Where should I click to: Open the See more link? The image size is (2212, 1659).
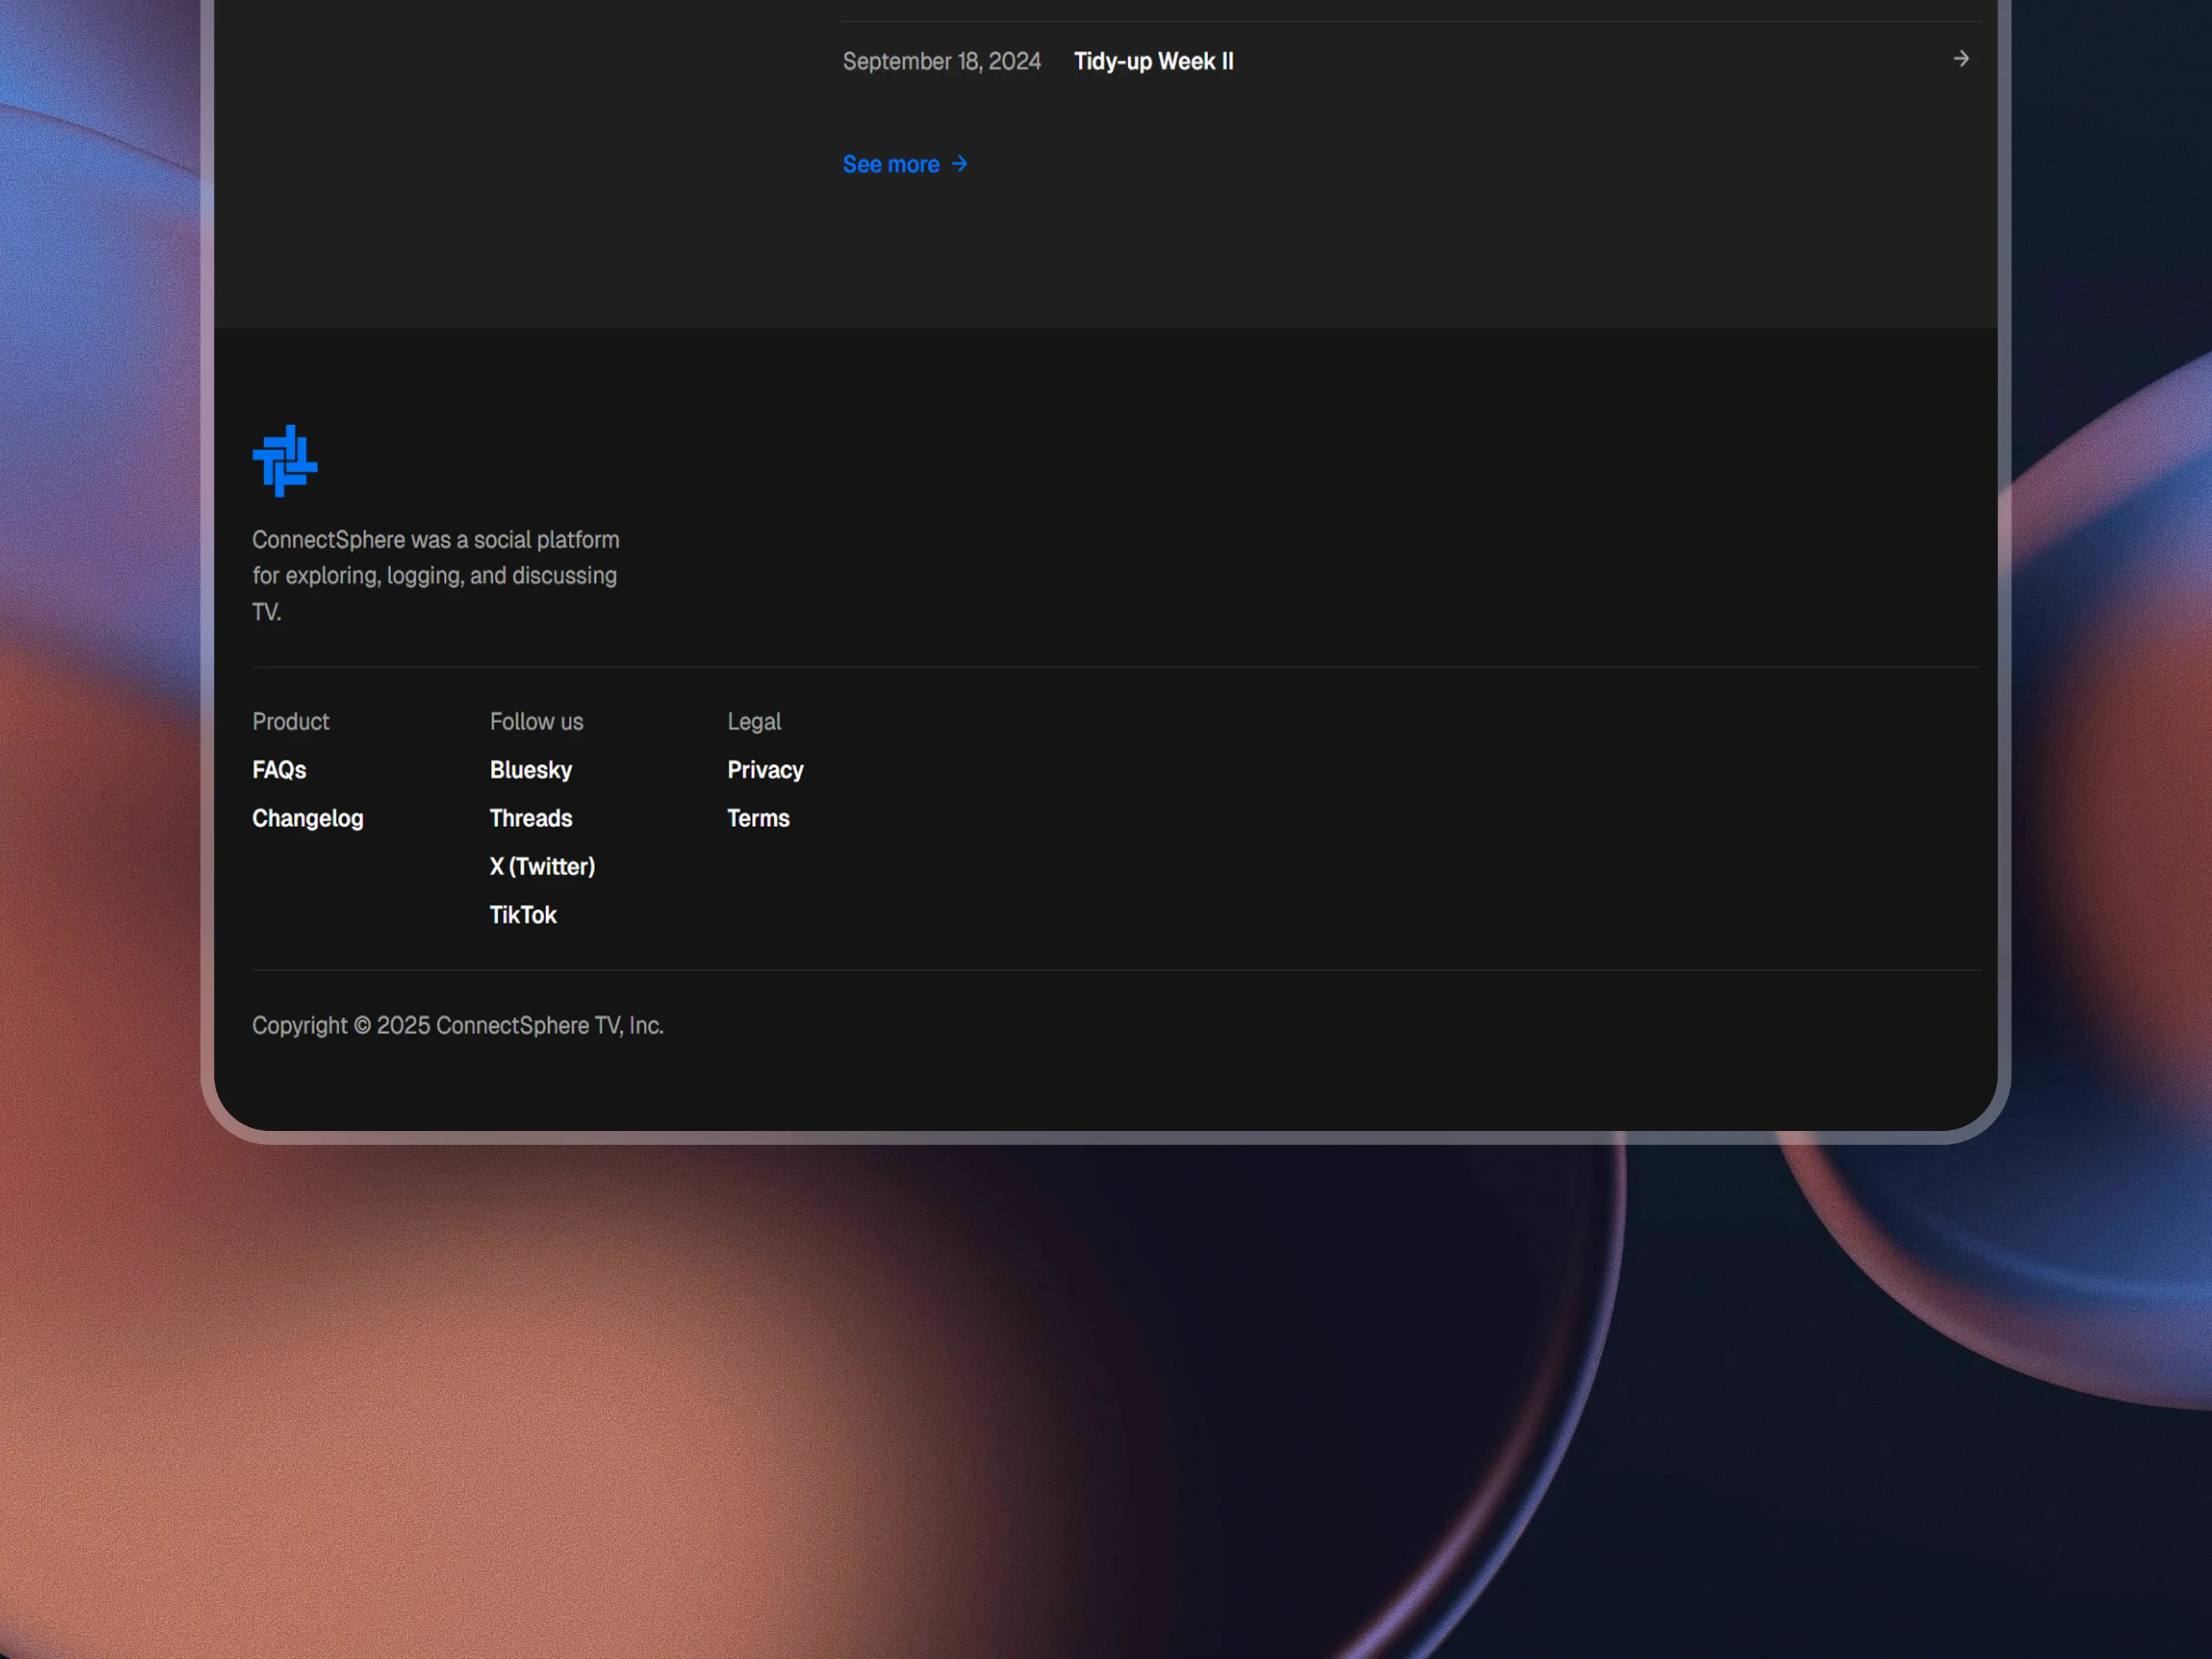click(890, 164)
